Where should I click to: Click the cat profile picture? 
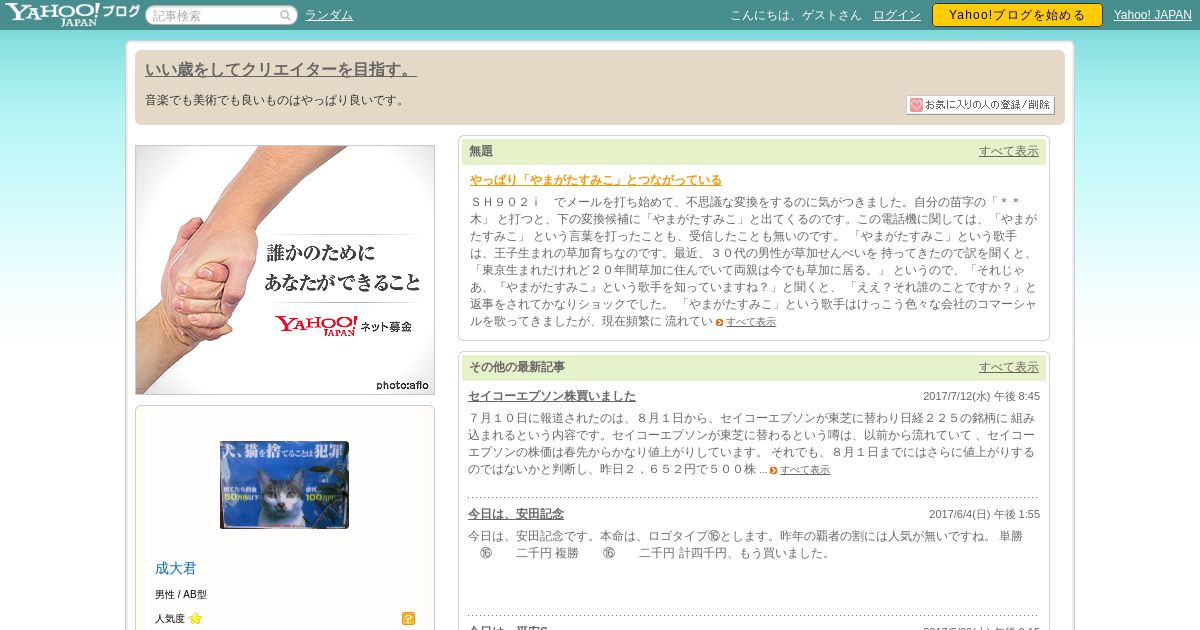(x=284, y=485)
